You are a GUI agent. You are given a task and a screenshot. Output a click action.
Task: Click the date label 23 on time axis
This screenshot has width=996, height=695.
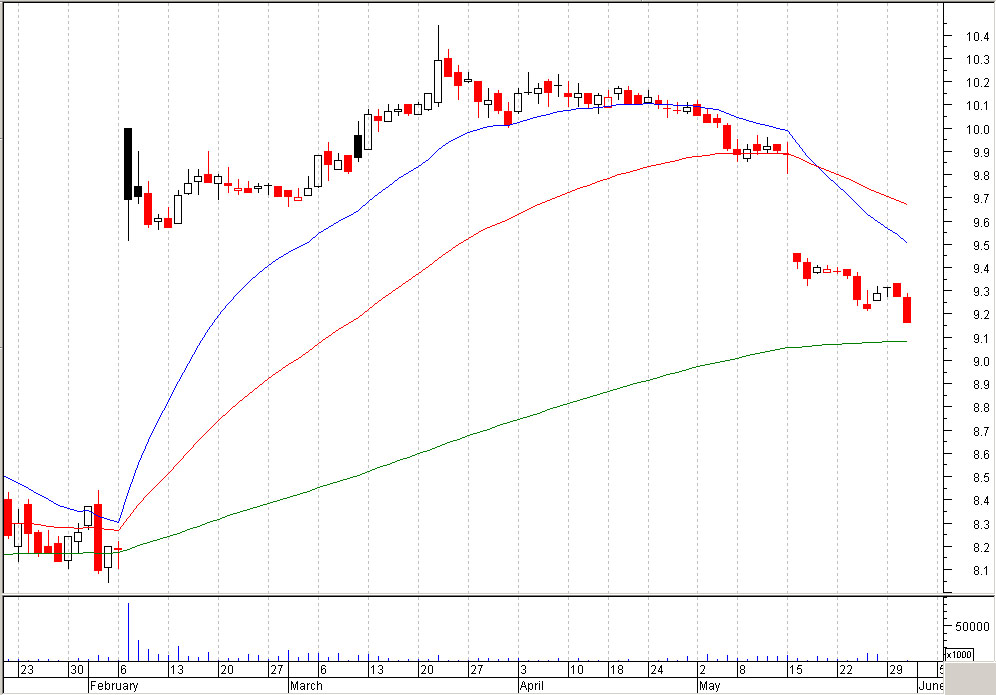click(27, 670)
